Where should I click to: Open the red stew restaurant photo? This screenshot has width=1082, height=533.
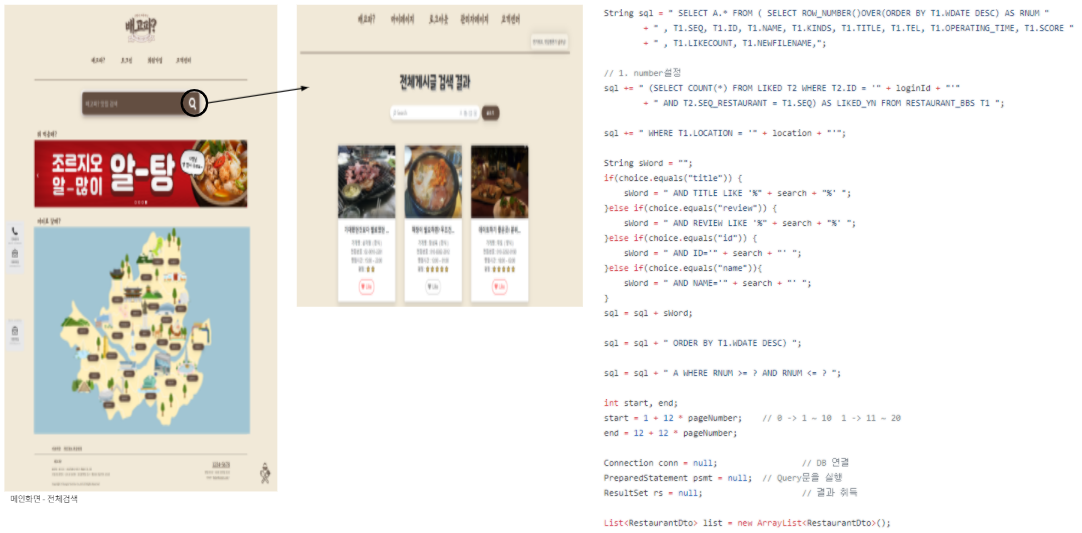(433, 182)
